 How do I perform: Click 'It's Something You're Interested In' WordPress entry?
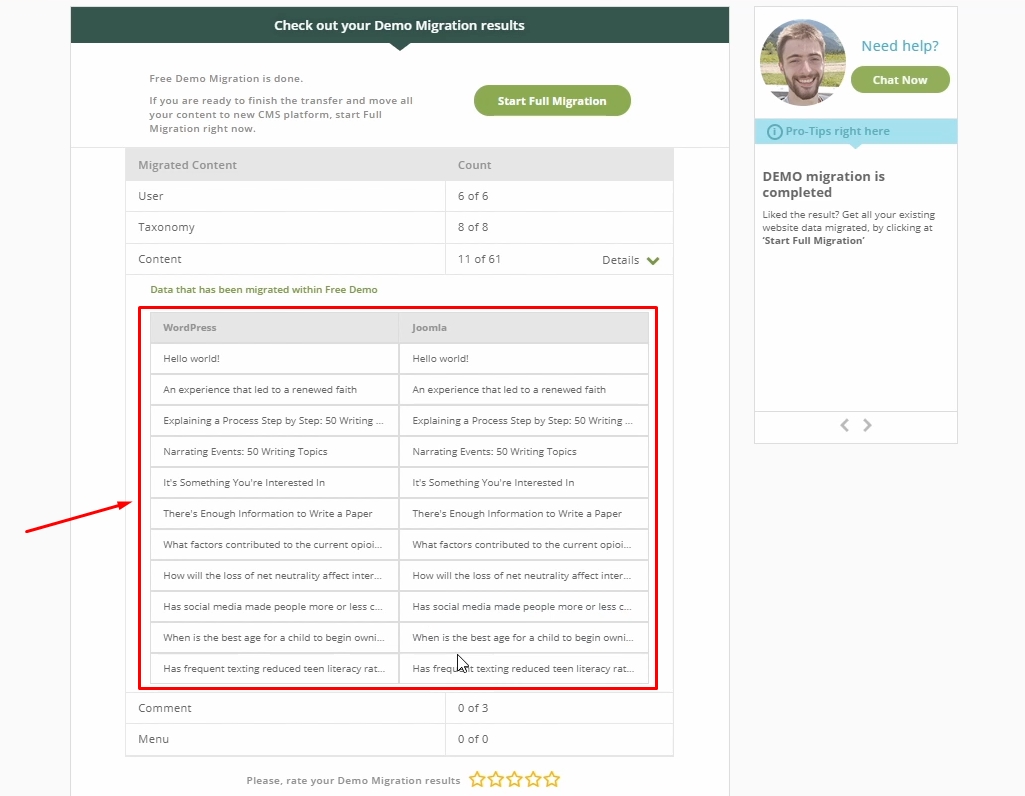[x=244, y=483]
